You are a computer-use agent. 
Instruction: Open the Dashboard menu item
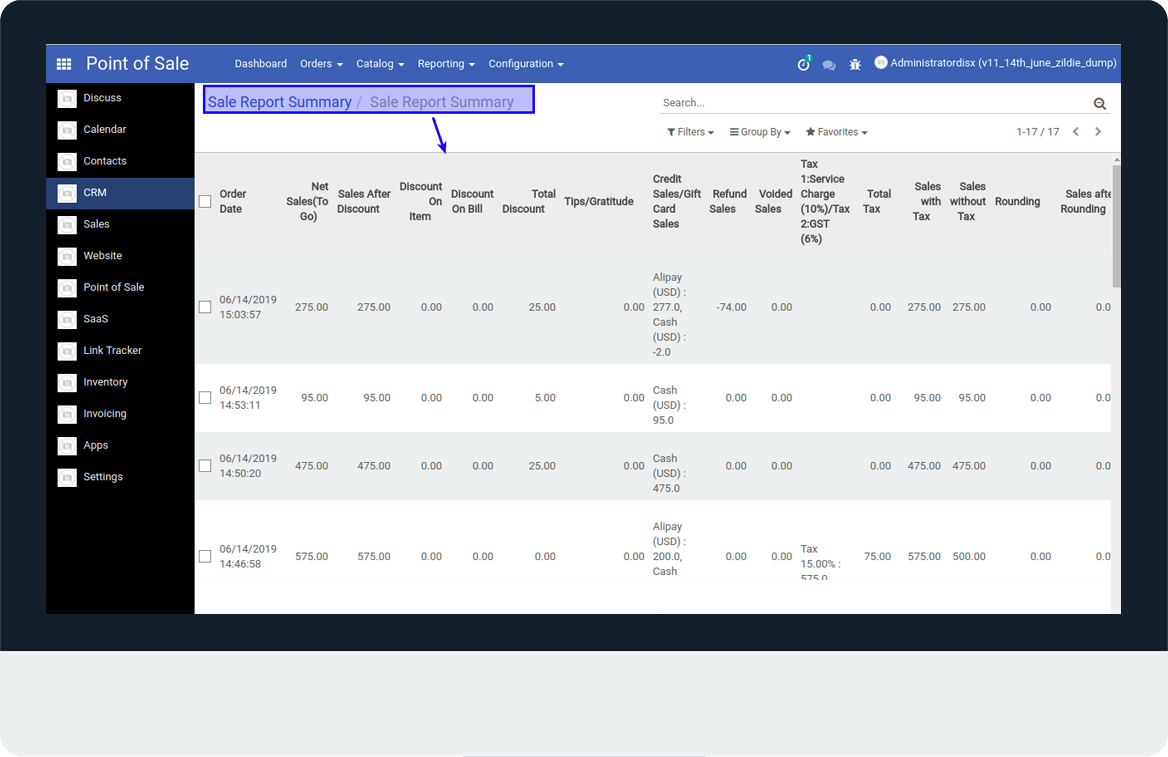tap(261, 64)
